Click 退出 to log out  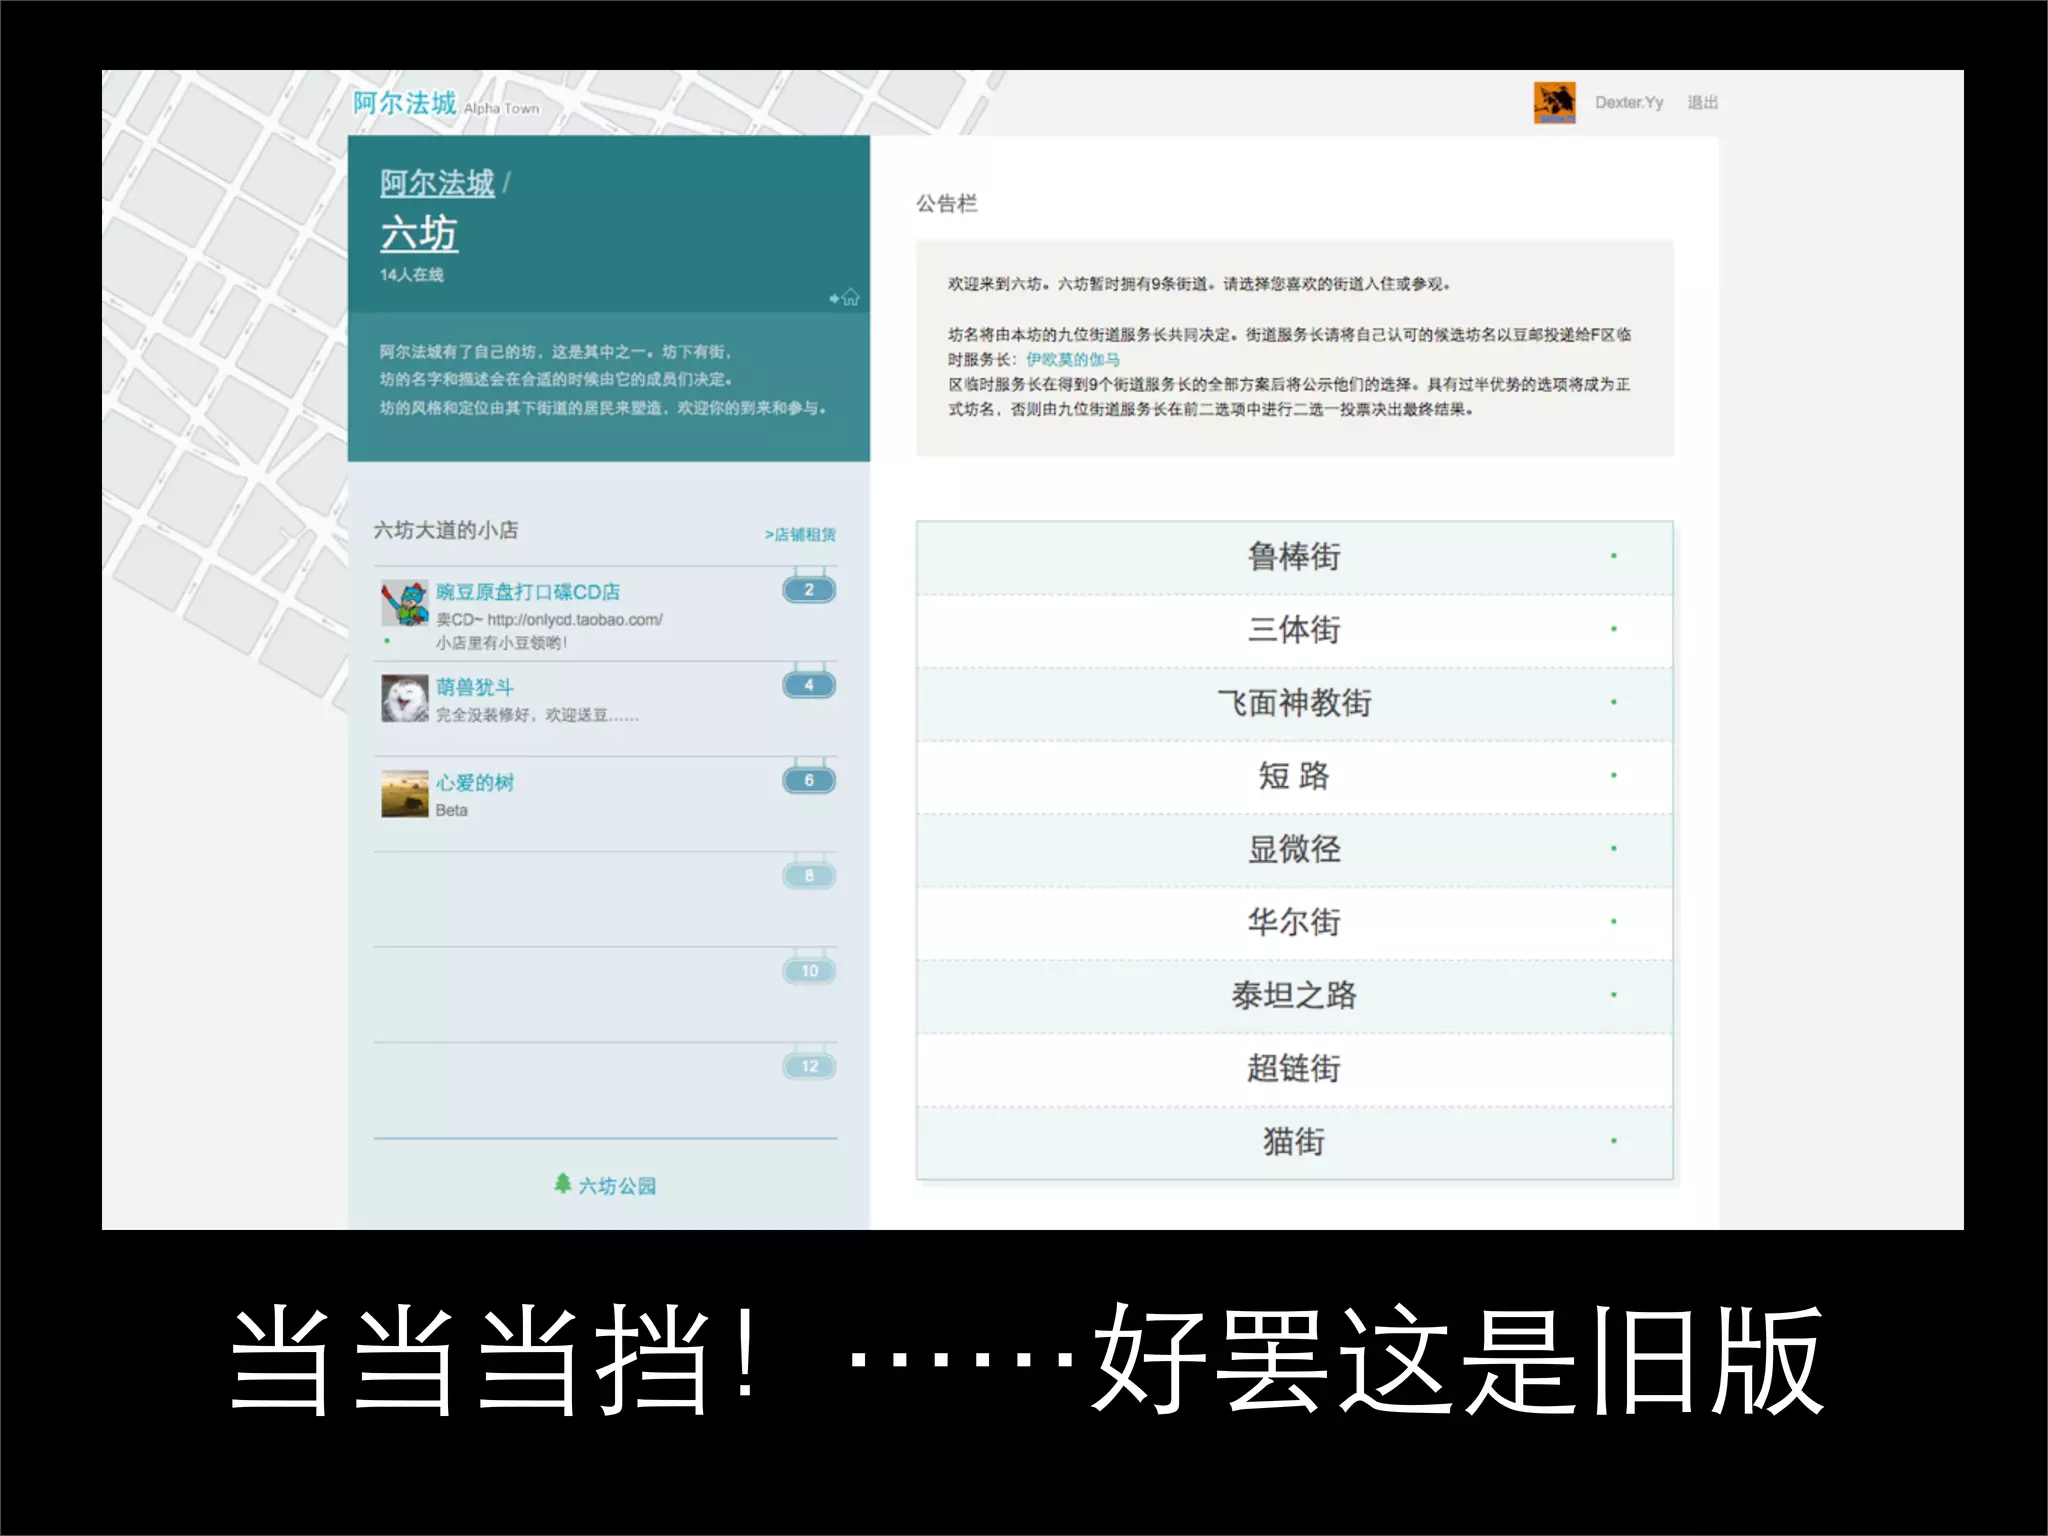[x=1702, y=102]
